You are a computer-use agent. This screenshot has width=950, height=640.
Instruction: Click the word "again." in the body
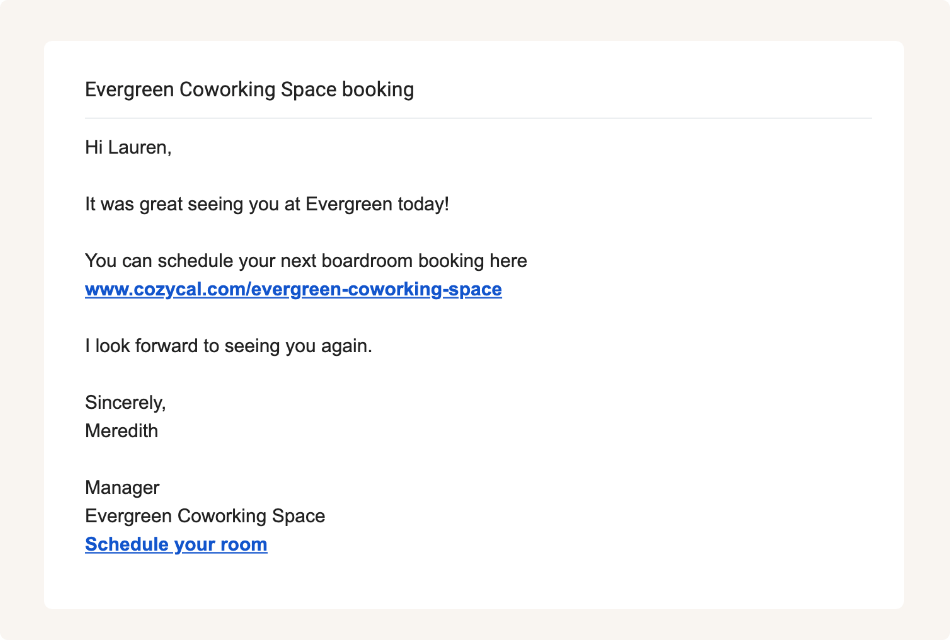pos(346,347)
